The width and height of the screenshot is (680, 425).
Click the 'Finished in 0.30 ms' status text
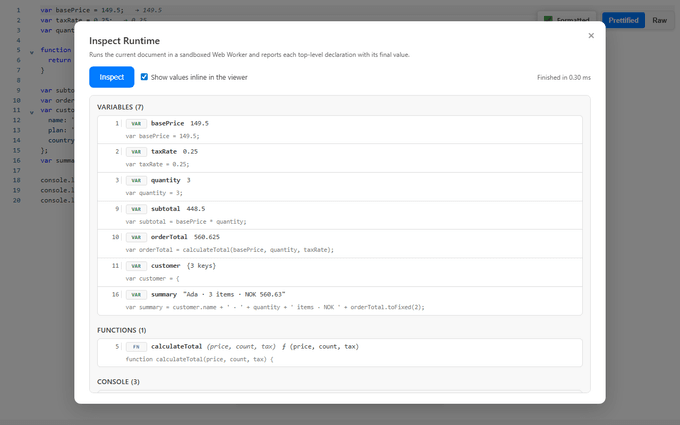tap(564, 78)
